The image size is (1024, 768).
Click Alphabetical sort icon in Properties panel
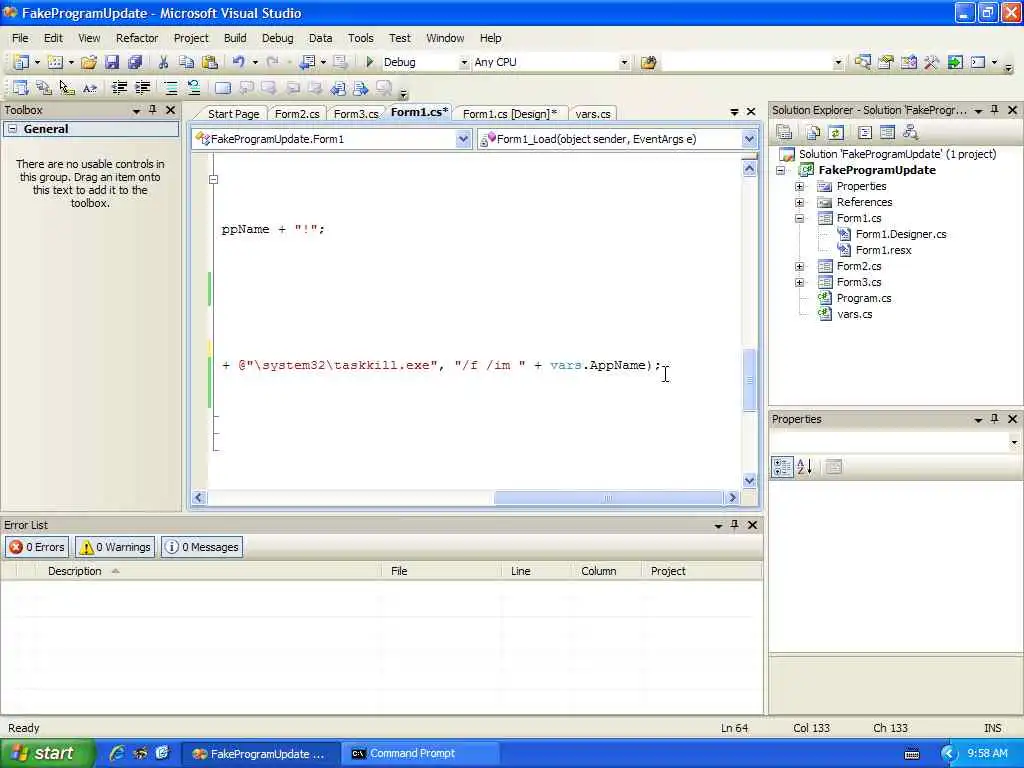[805, 466]
